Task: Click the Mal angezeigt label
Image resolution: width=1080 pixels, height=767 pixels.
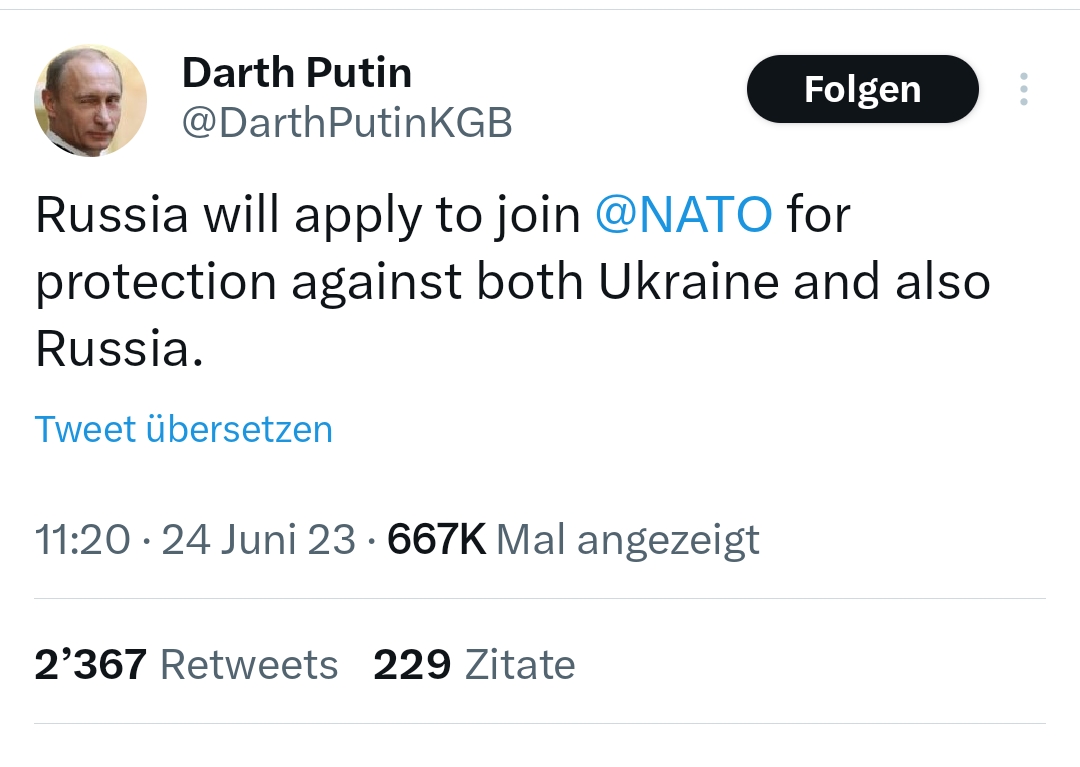Action: pos(628,540)
